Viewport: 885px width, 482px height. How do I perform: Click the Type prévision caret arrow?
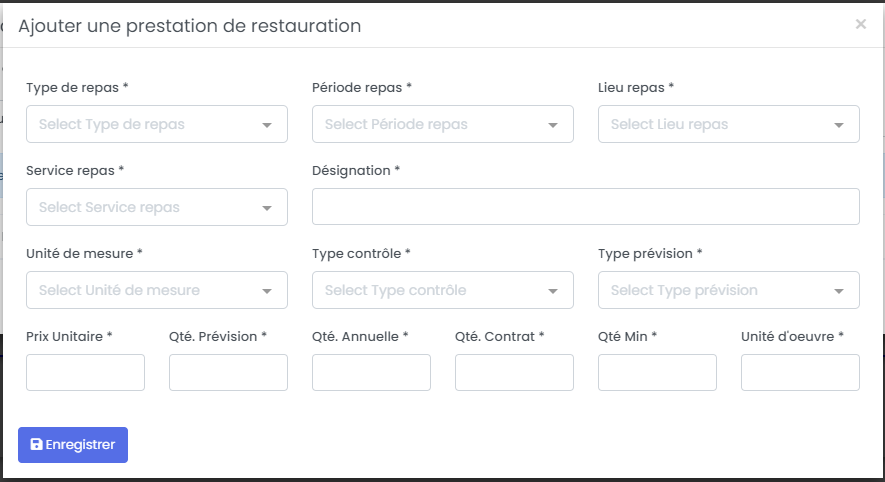click(839, 291)
